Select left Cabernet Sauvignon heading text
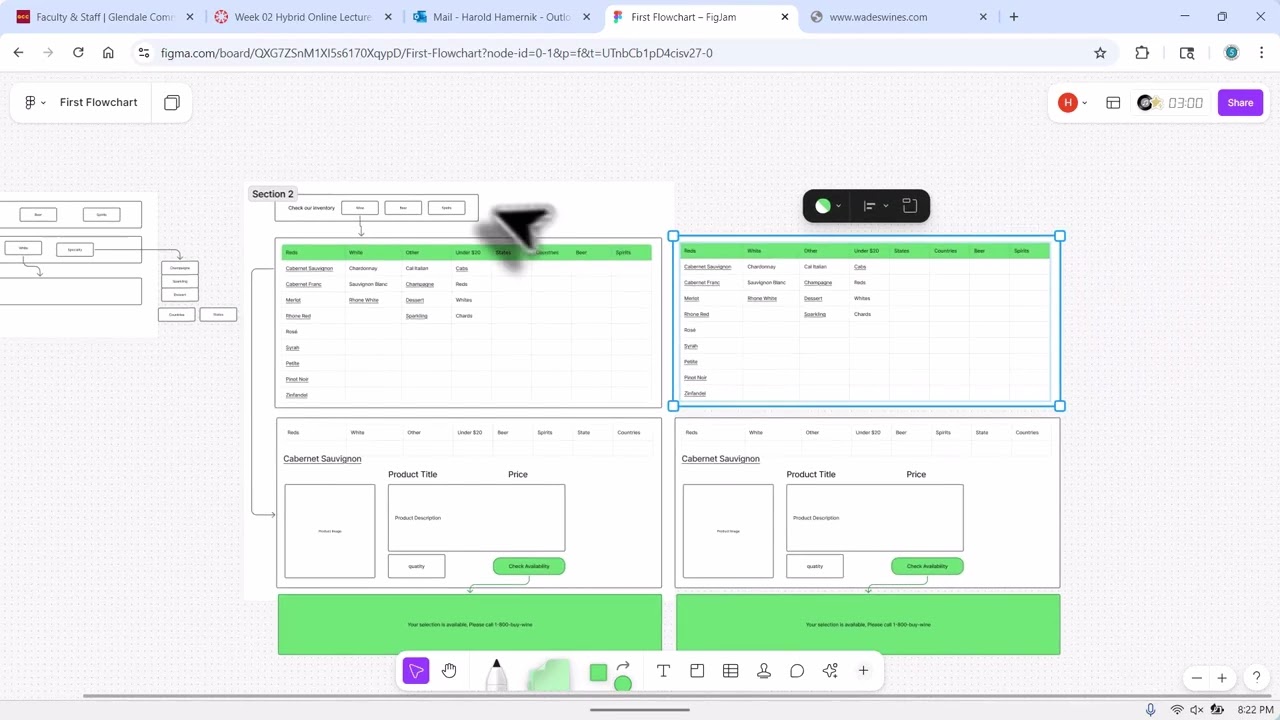 322,459
